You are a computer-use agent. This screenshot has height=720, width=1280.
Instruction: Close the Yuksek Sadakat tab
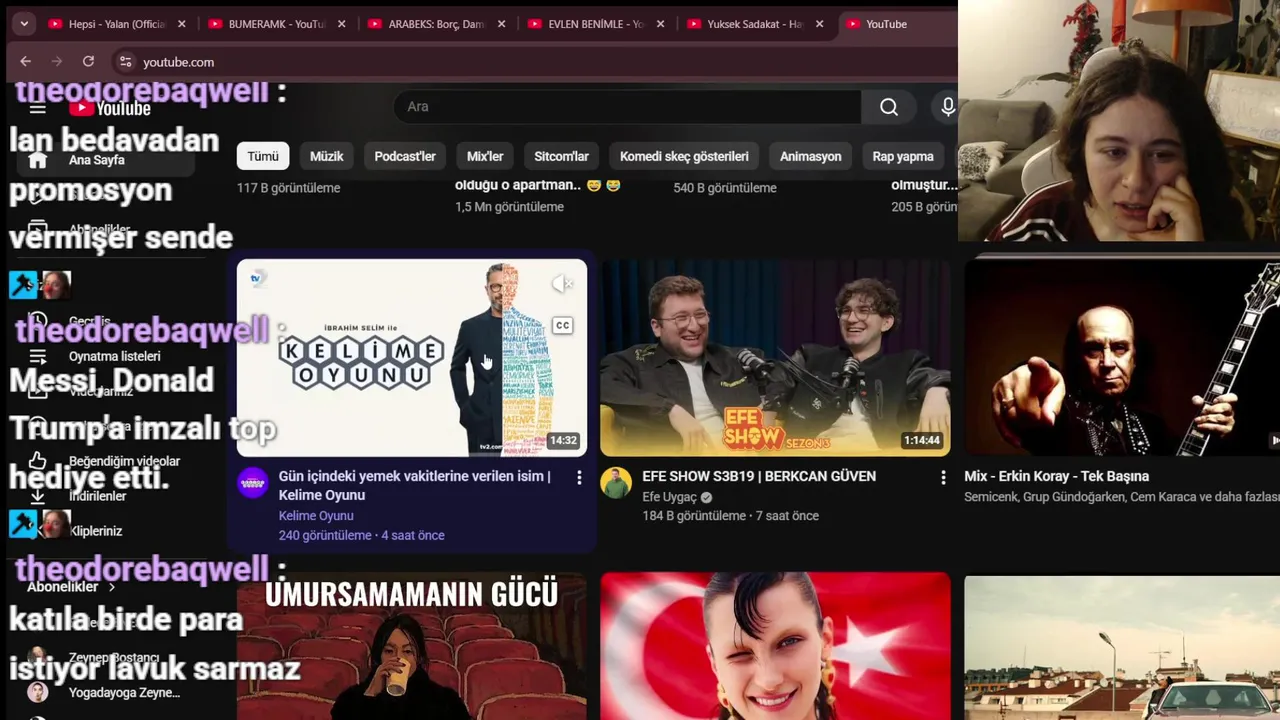pos(820,24)
